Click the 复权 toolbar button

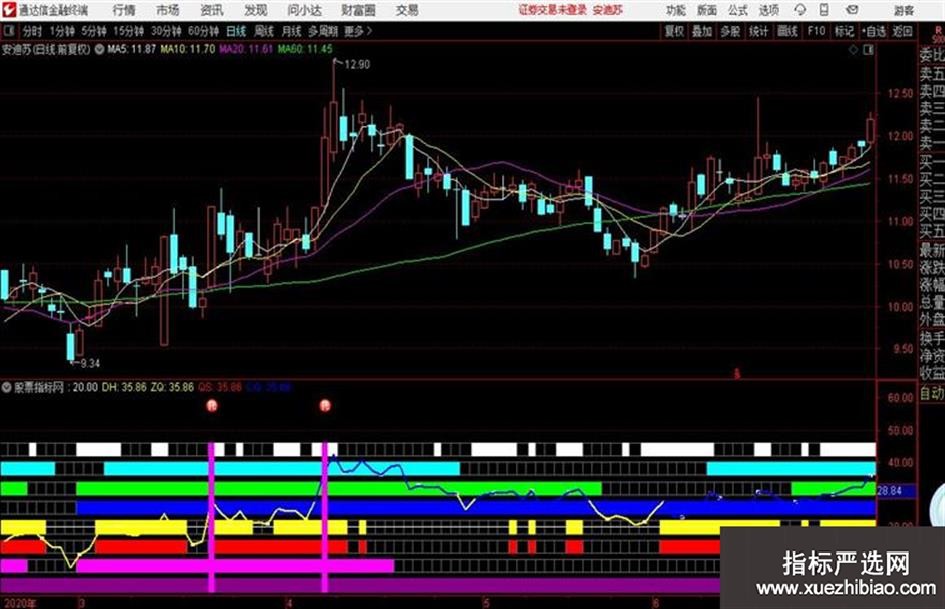point(674,31)
